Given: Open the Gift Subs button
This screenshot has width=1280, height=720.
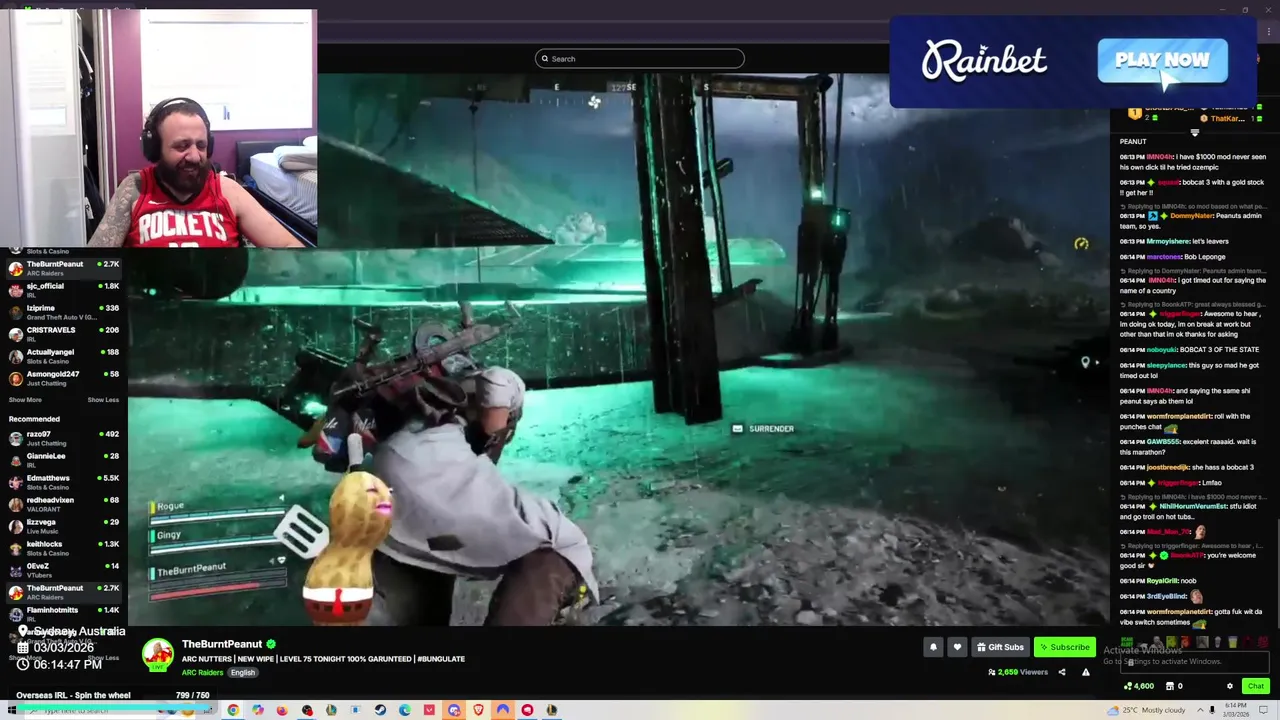Looking at the screenshot, I should [1000, 647].
